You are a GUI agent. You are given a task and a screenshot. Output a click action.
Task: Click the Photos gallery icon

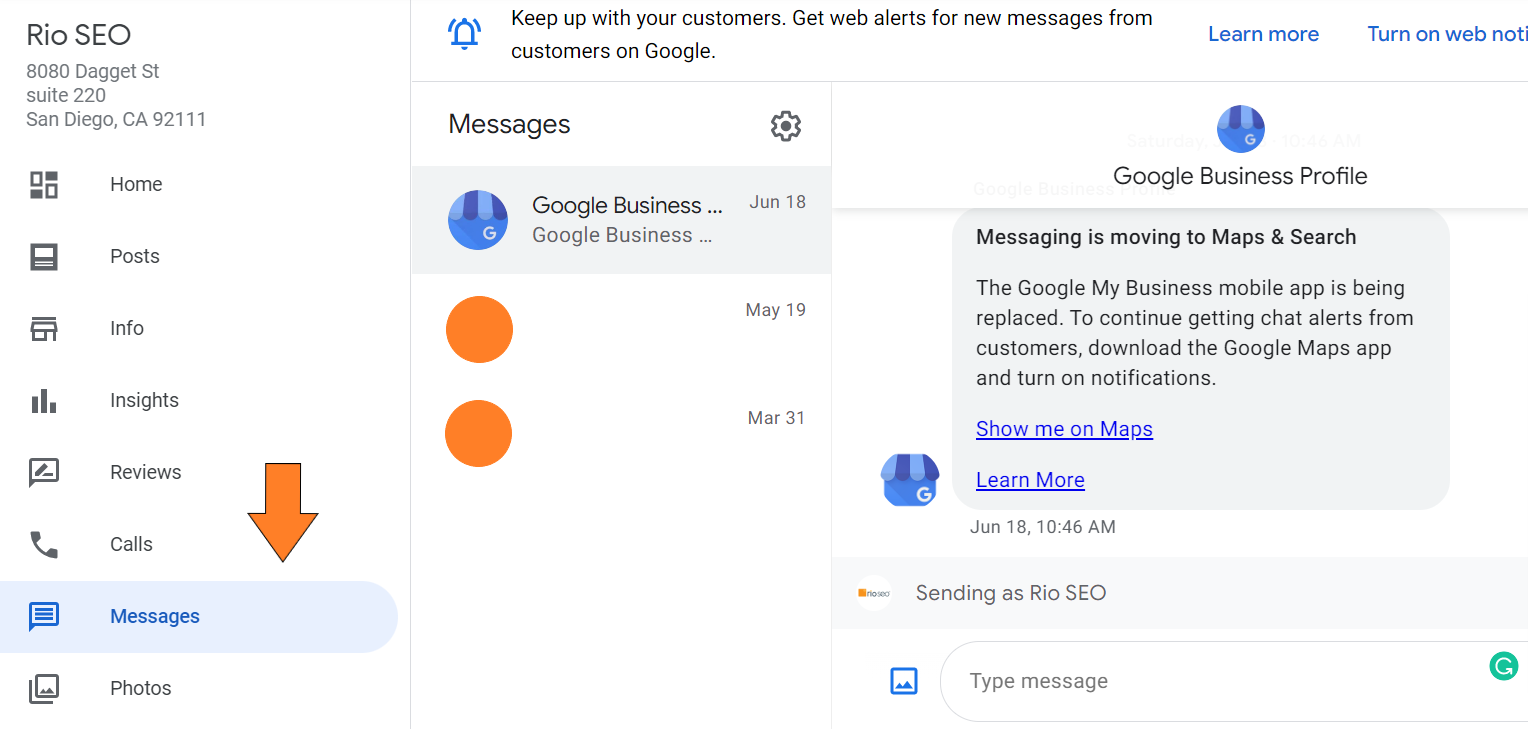click(44, 688)
